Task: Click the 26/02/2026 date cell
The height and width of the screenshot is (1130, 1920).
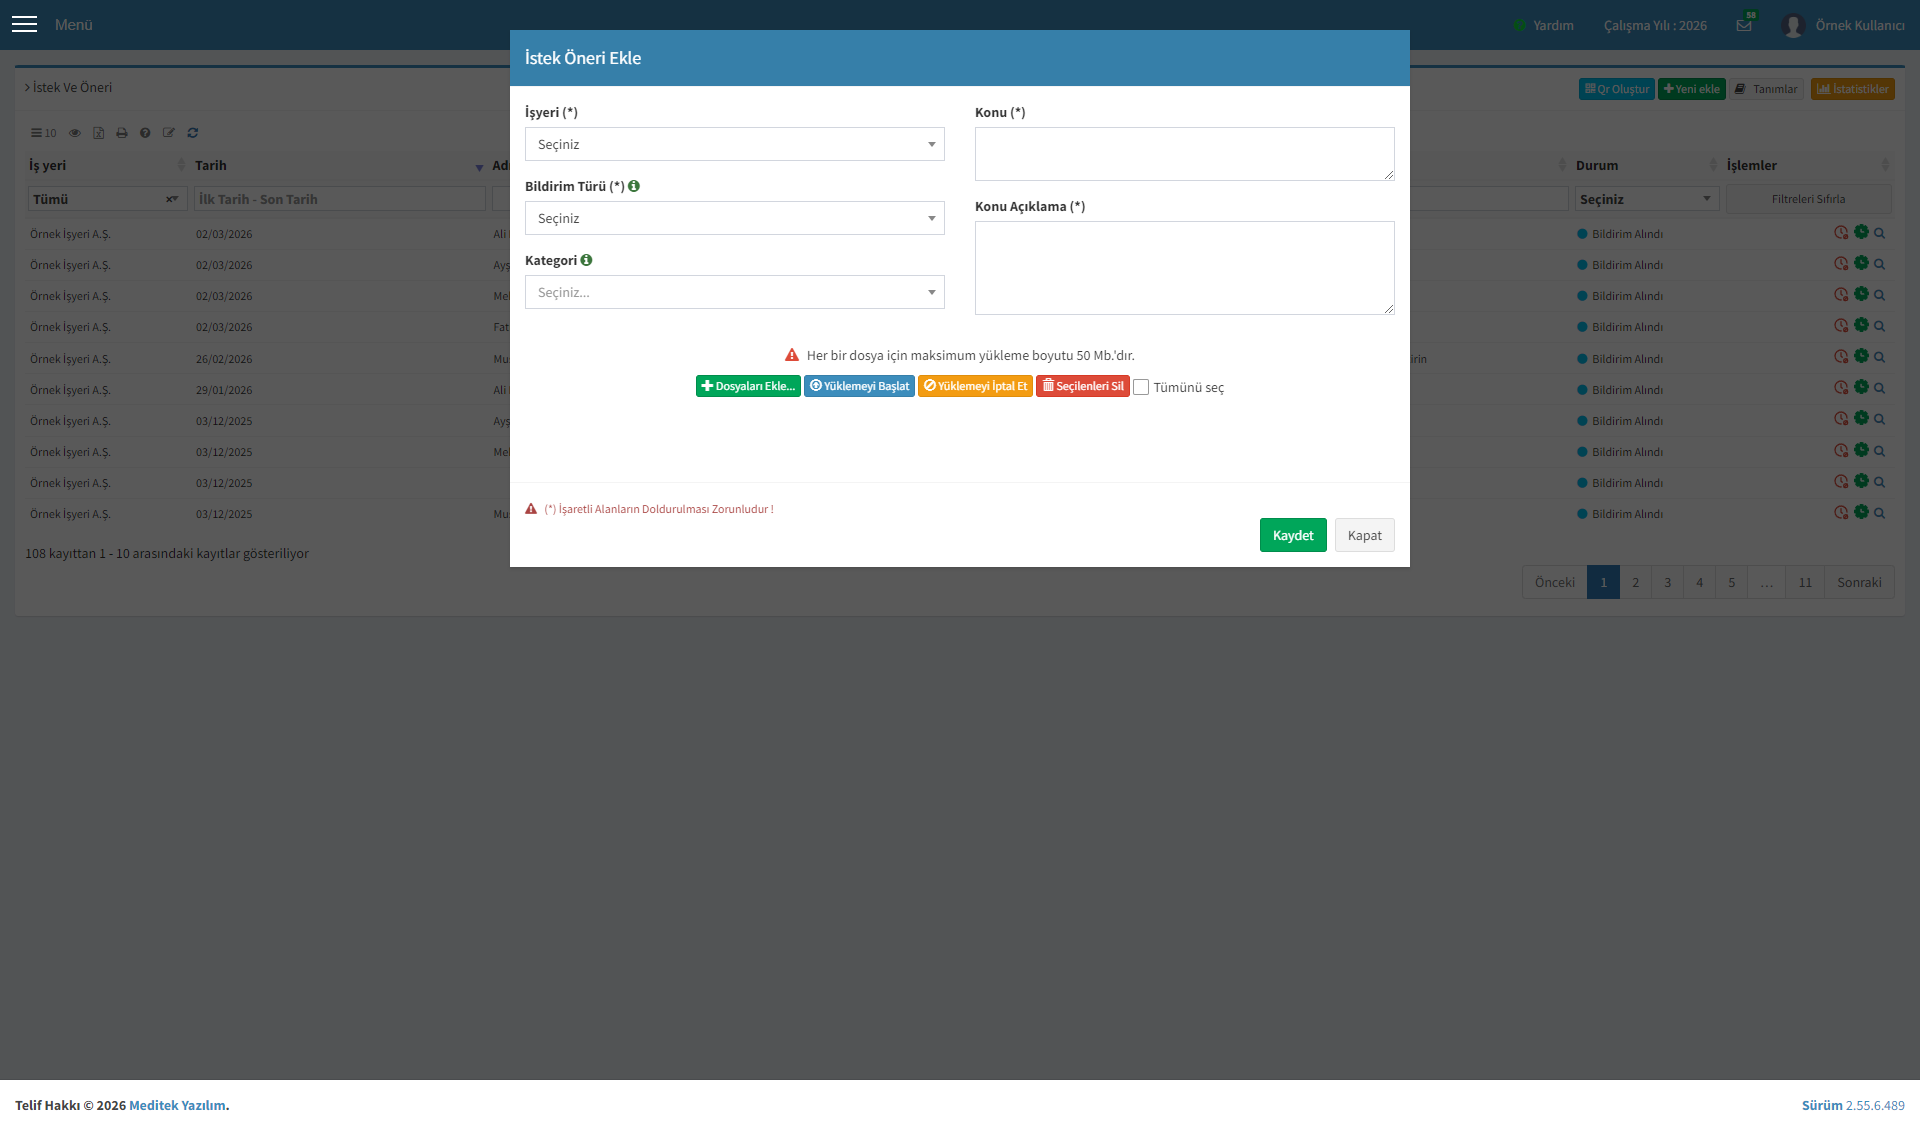Action: pos(224,359)
